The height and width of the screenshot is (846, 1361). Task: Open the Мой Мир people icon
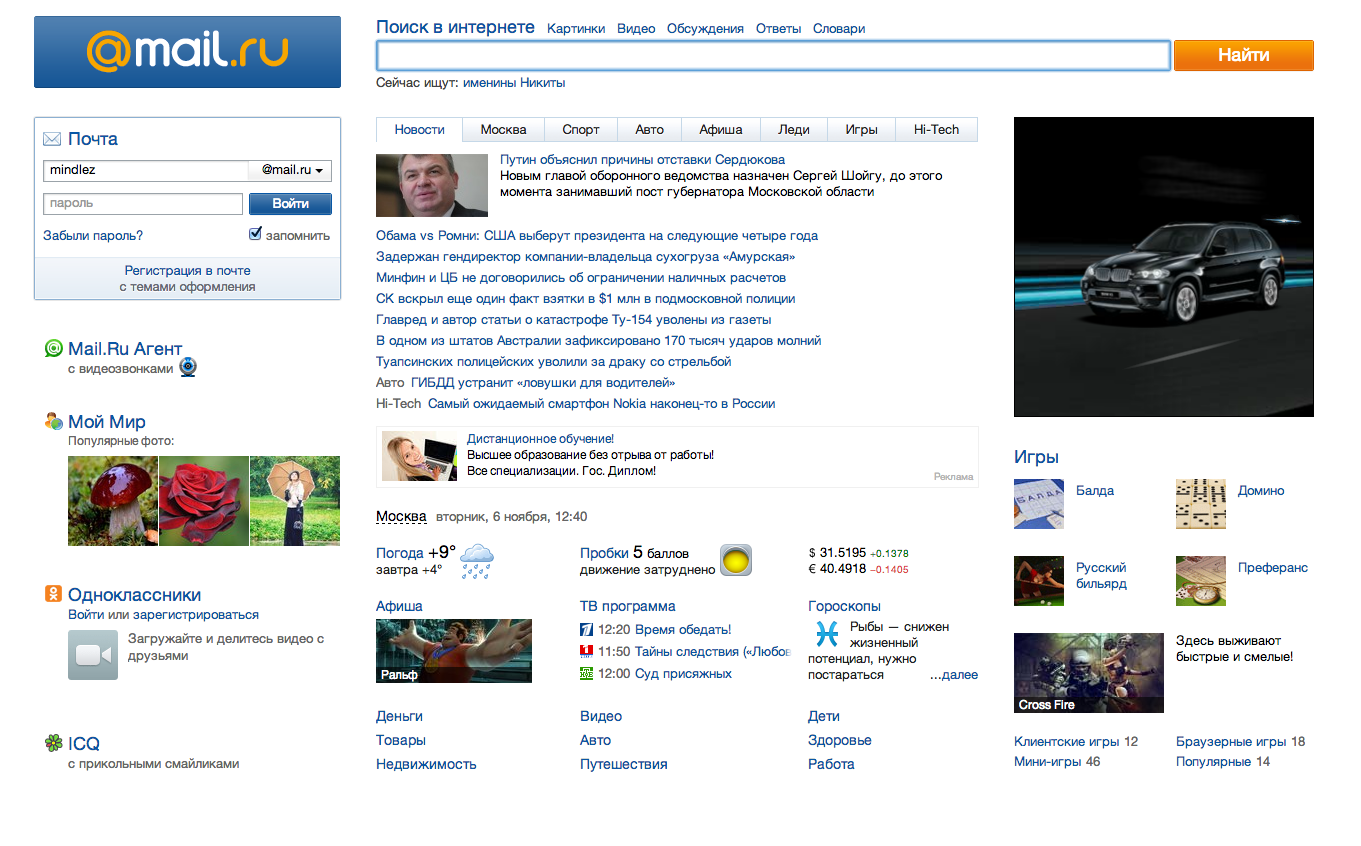(x=54, y=422)
